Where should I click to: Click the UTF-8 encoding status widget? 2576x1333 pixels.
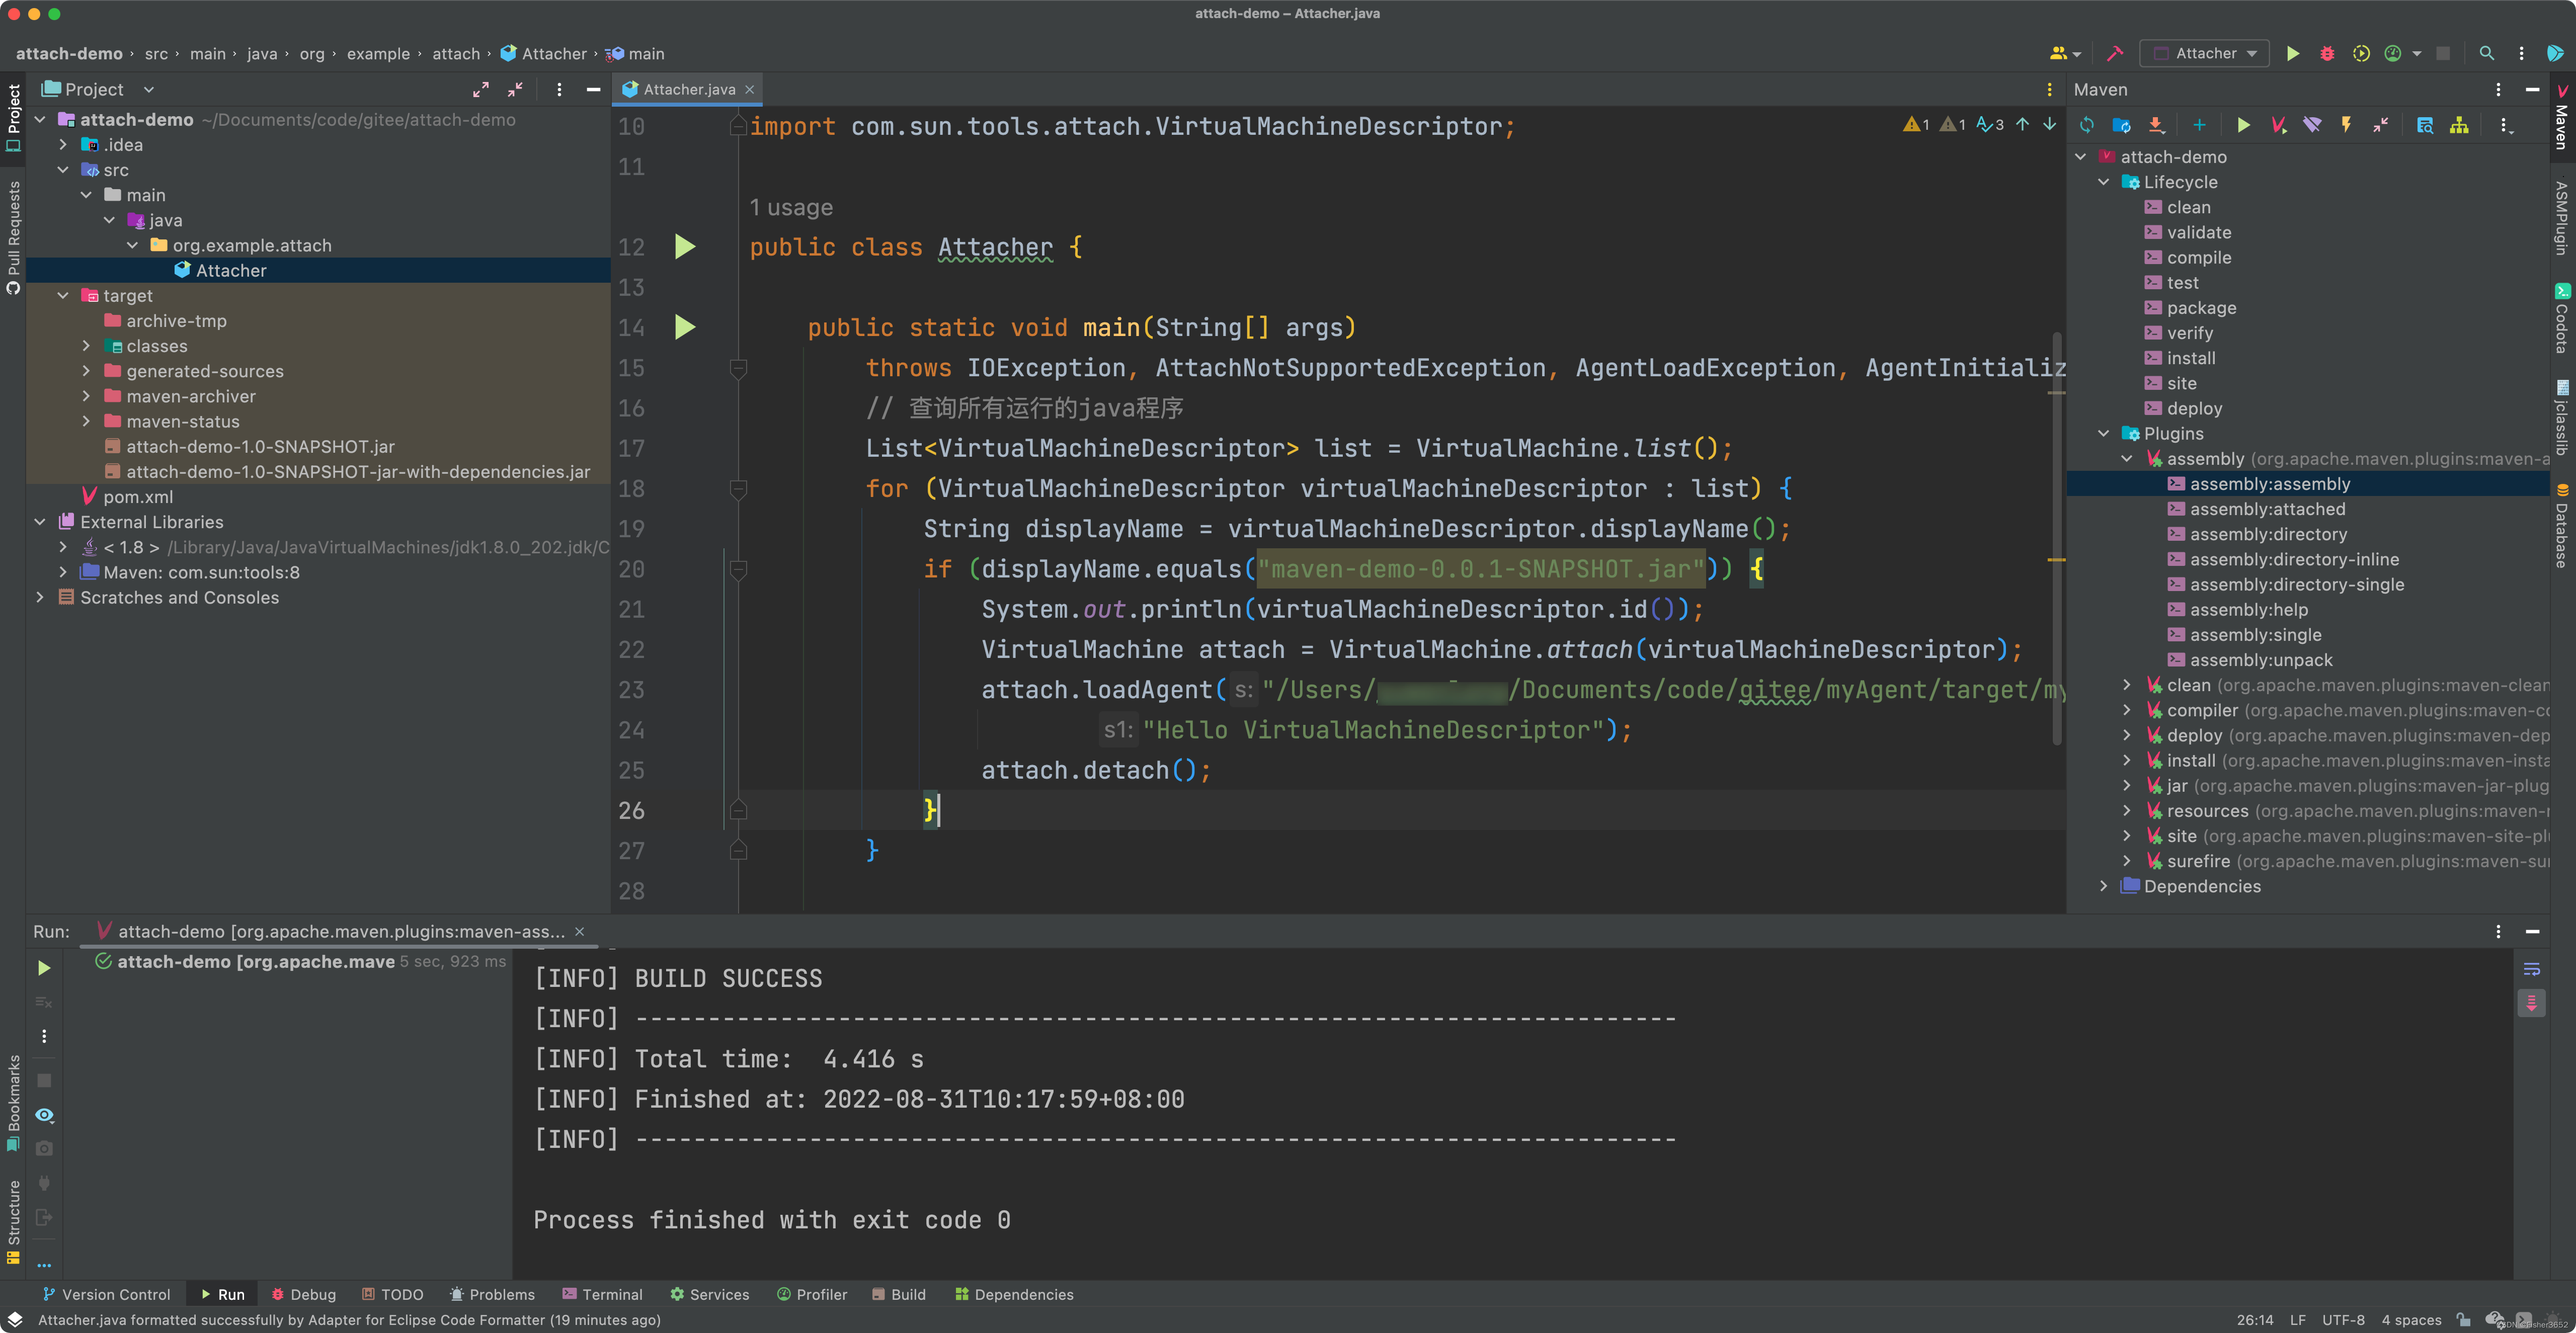(x=2343, y=1320)
